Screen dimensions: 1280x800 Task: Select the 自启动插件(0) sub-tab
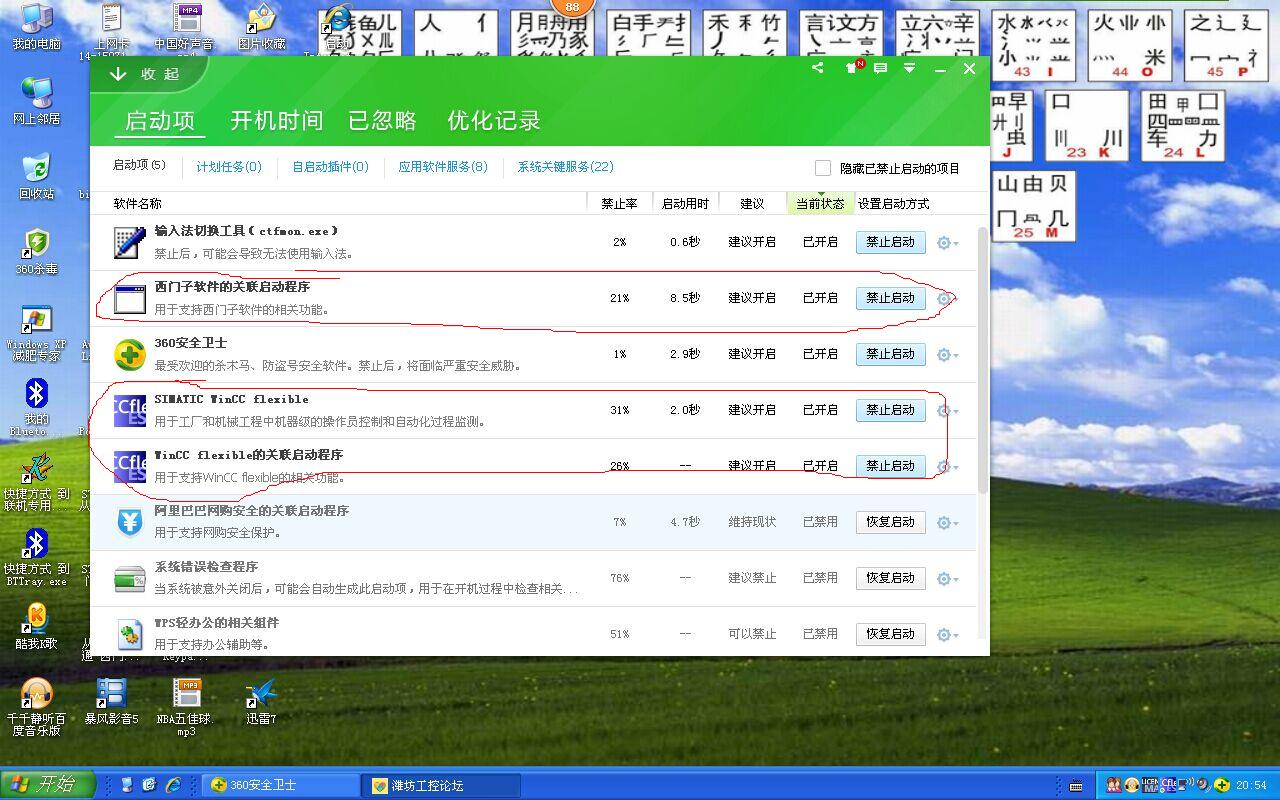330,167
